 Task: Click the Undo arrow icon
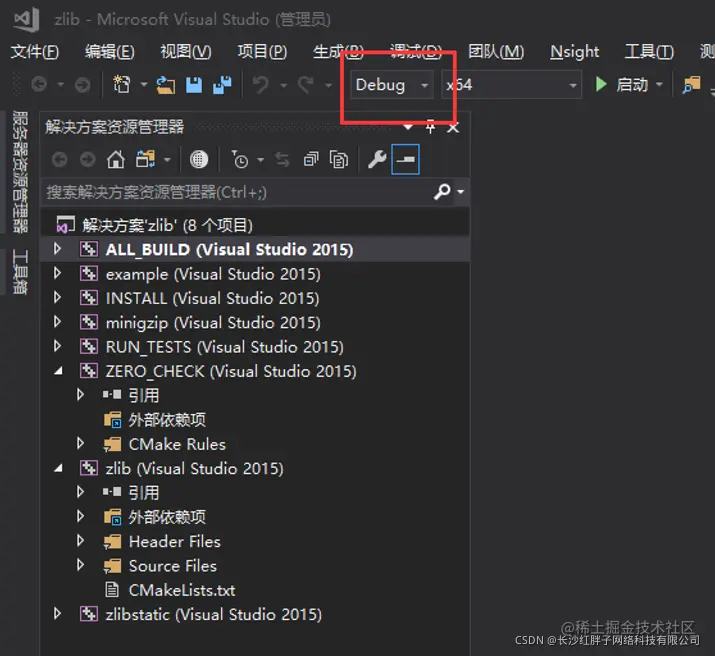[260, 85]
